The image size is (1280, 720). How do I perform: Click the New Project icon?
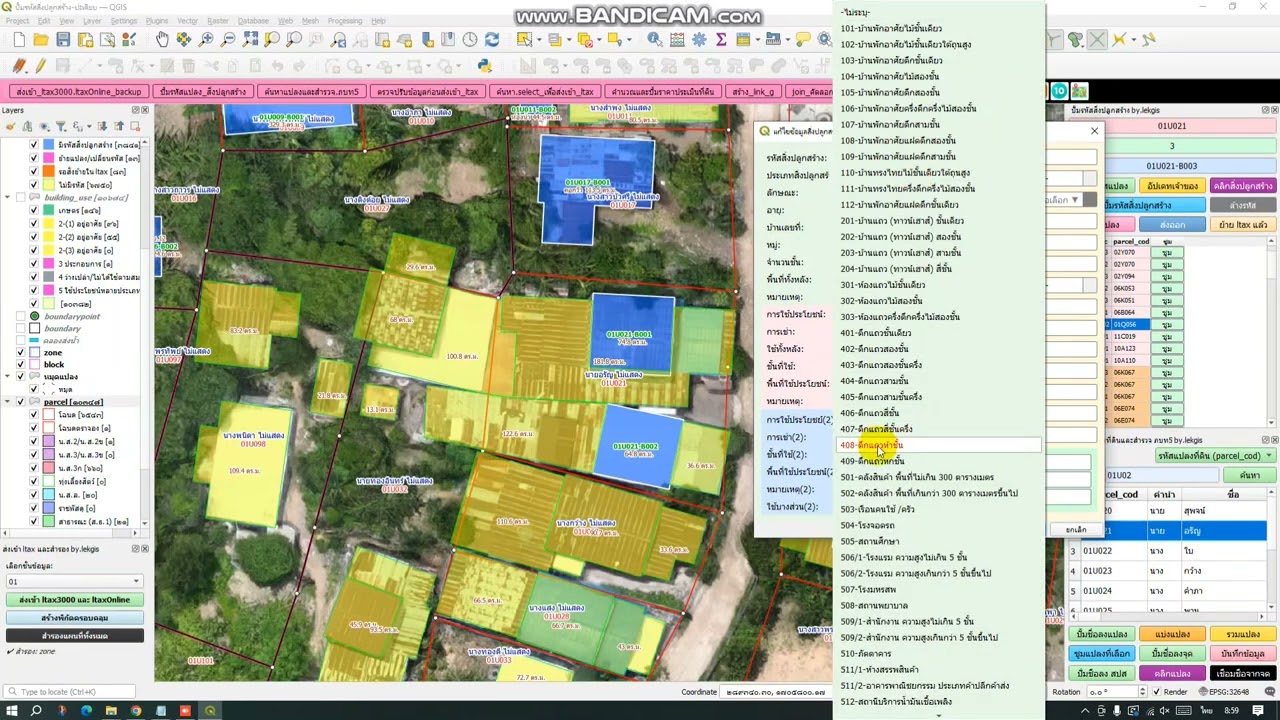pos(18,40)
